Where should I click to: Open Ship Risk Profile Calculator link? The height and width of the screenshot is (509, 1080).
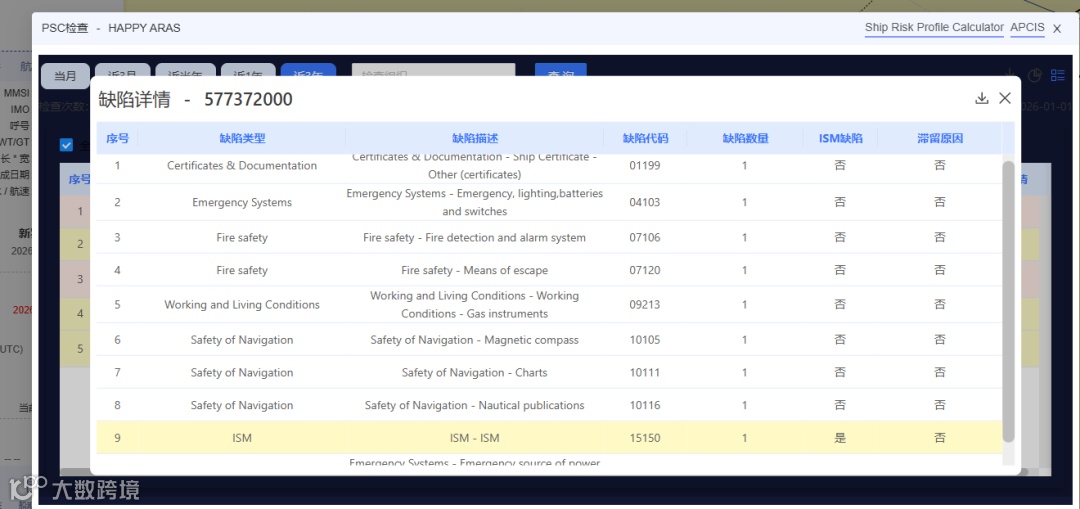tap(934, 28)
